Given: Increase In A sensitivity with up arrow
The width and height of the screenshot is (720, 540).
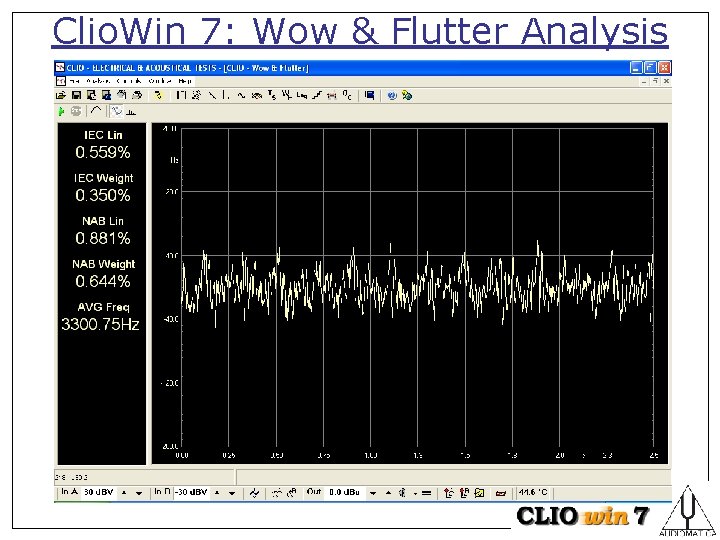Looking at the screenshot, I should (x=124, y=493).
